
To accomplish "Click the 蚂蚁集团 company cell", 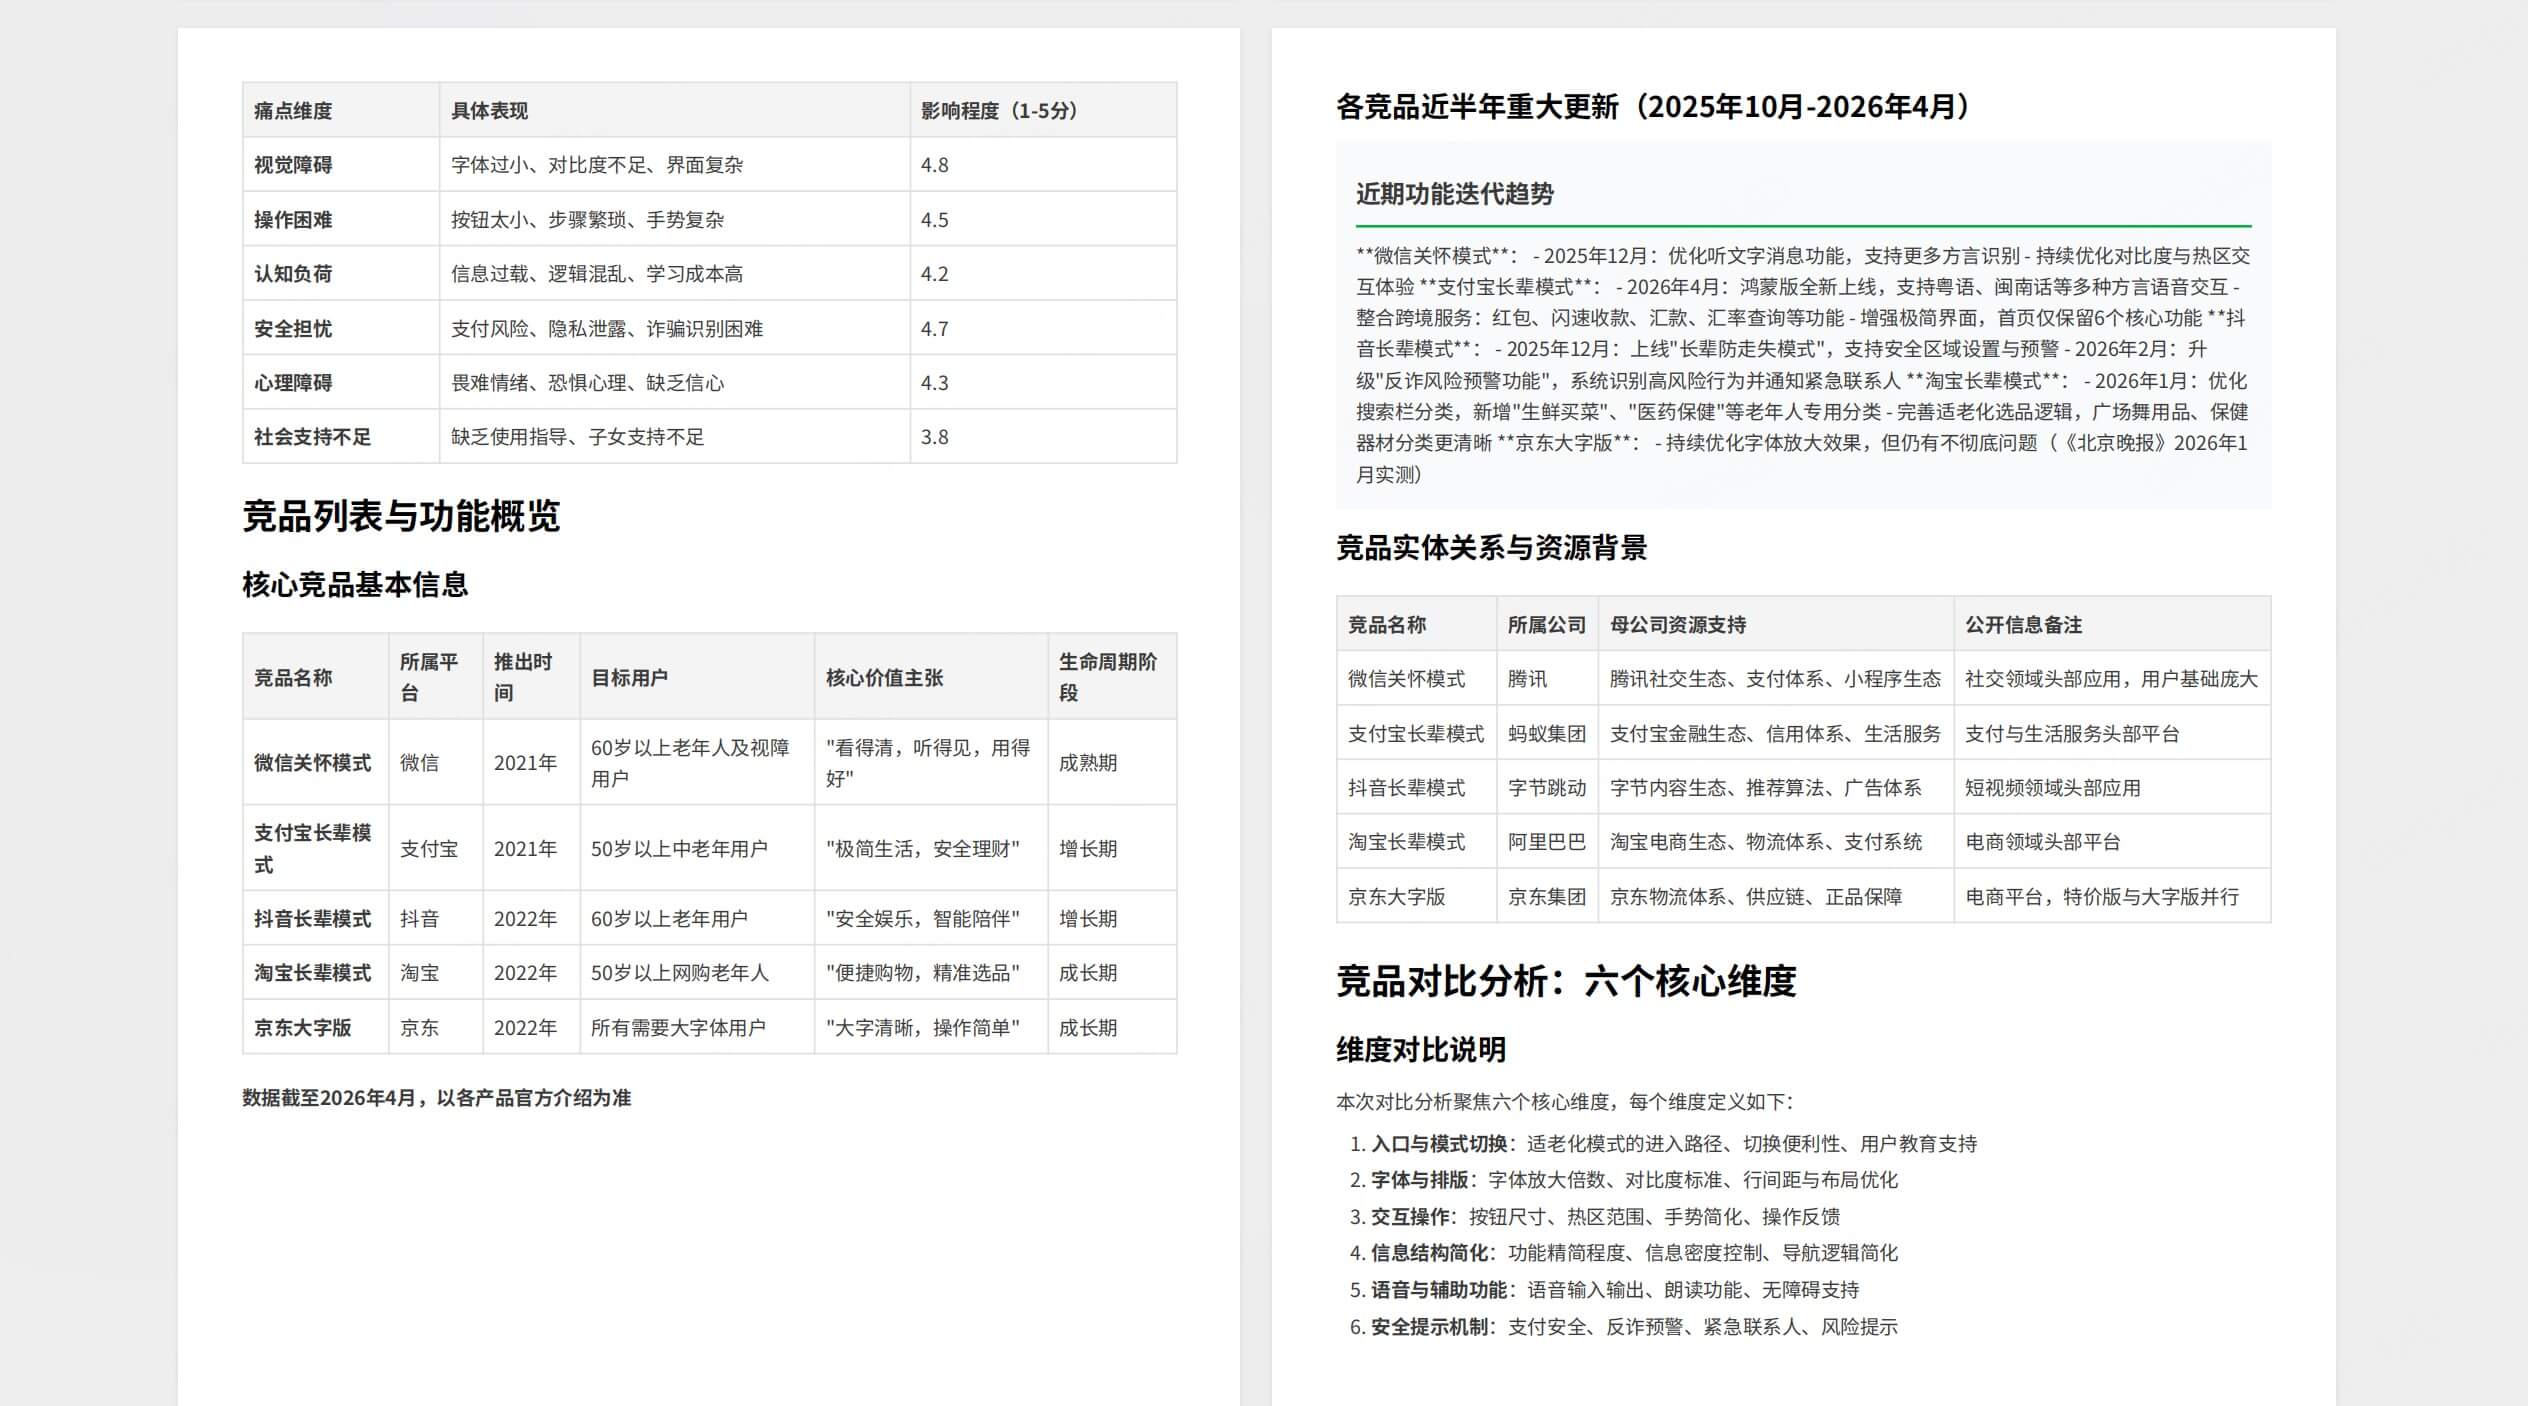I will coord(1546,734).
